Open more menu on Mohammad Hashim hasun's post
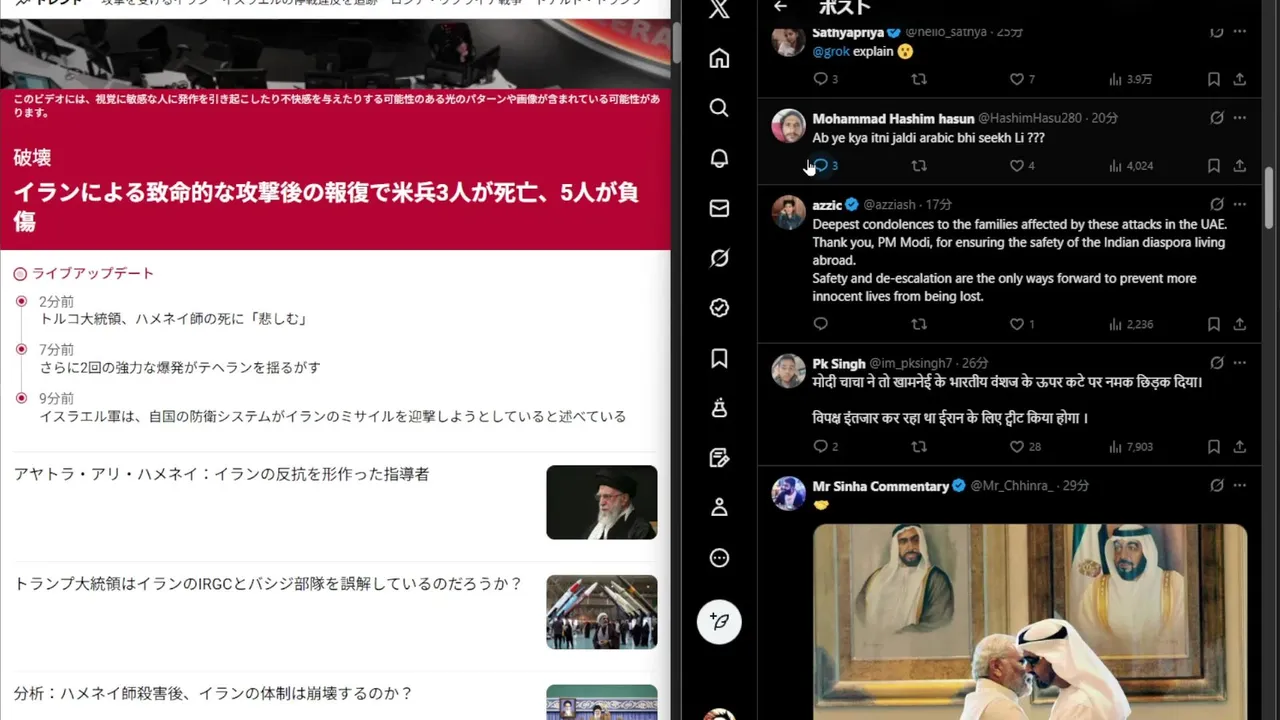The width and height of the screenshot is (1280, 720). (1241, 117)
